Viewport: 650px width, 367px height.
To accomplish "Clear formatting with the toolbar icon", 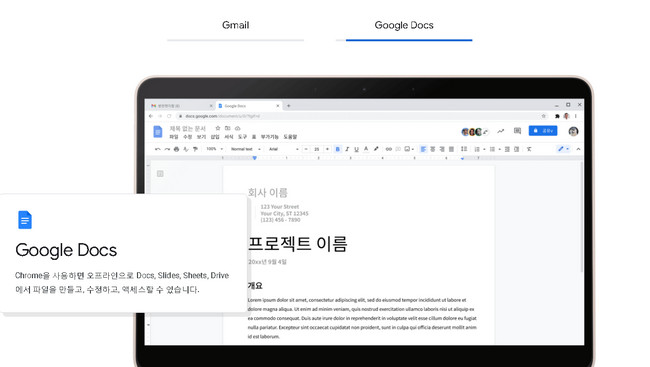I will (x=529, y=149).
